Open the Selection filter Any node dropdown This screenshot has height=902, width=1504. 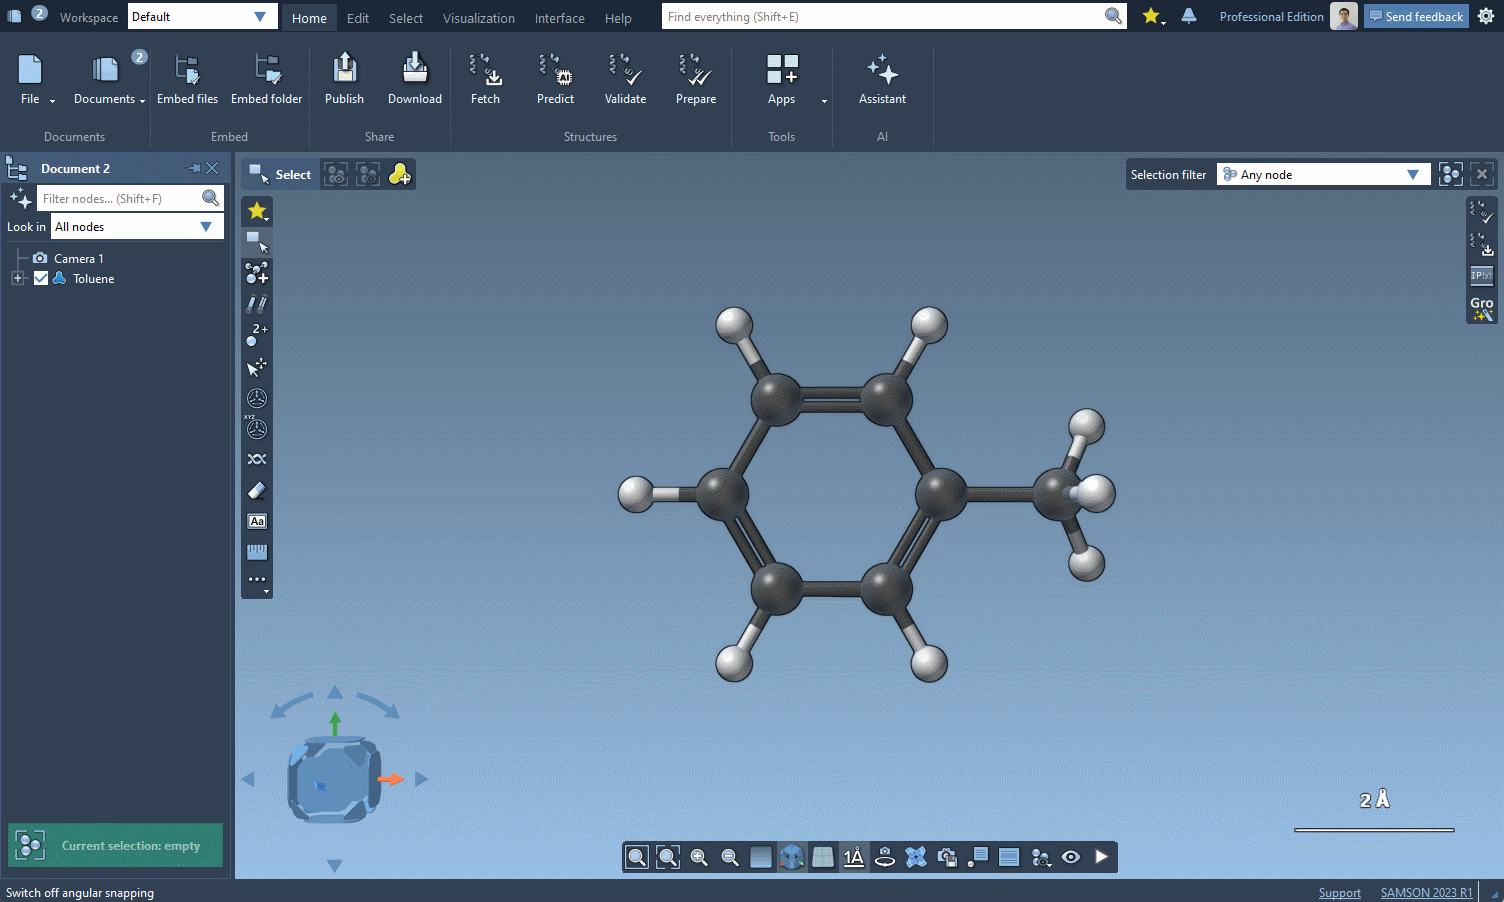pos(1322,175)
